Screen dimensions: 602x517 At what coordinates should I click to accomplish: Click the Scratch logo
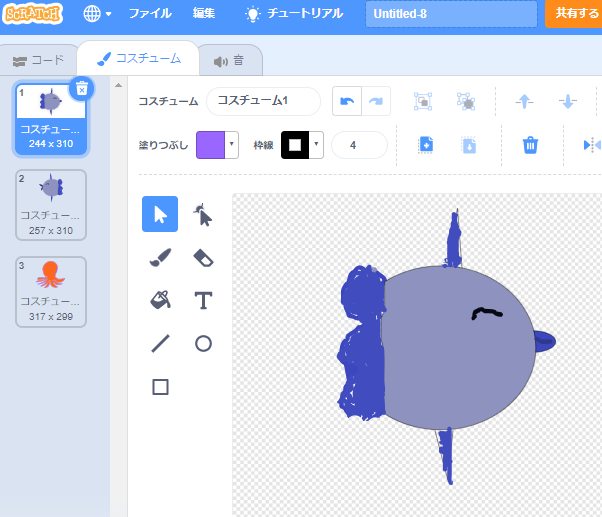pyautogui.click(x=33, y=14)
